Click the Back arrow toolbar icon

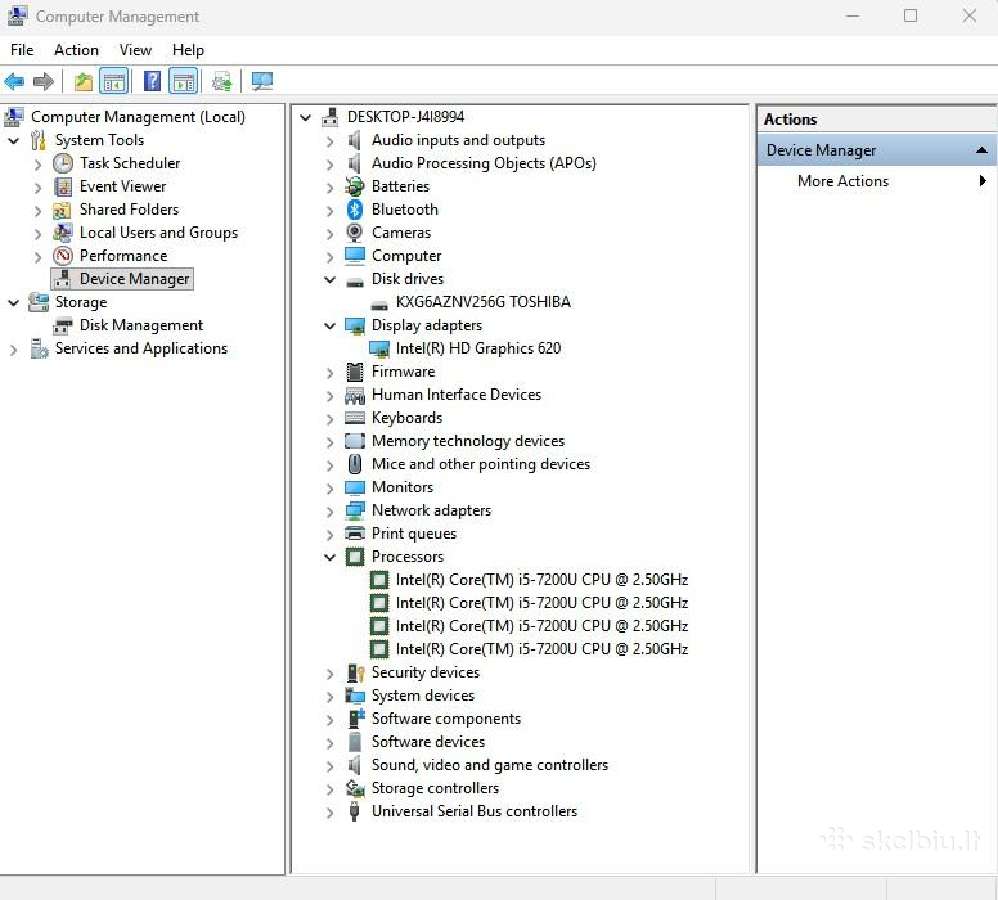14,81
